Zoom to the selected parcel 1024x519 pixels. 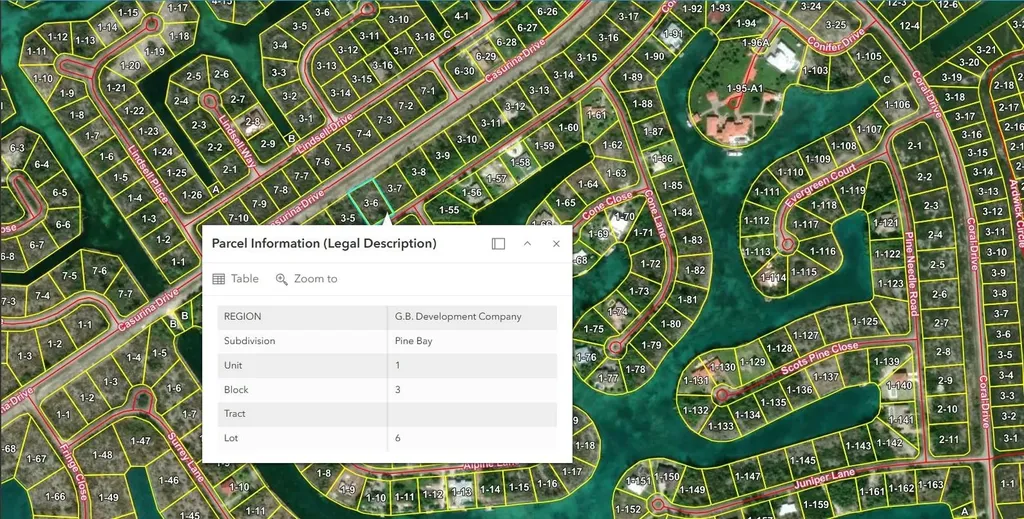click(x=306, y=279)
